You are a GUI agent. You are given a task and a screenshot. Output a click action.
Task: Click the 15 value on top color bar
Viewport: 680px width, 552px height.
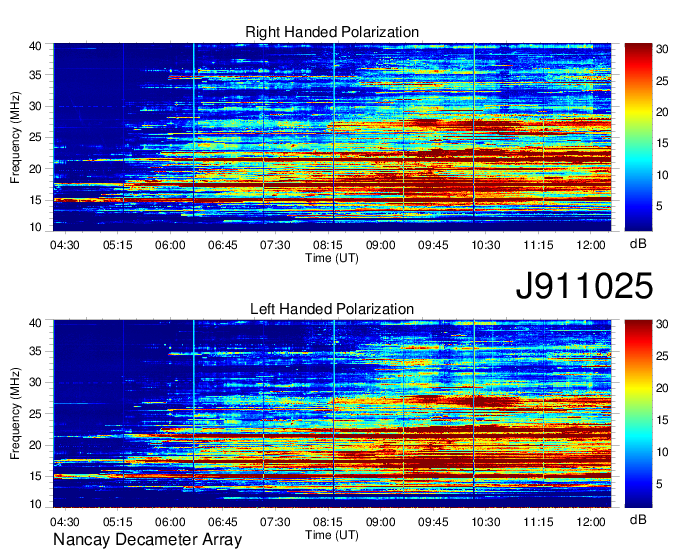coord(662,143)
